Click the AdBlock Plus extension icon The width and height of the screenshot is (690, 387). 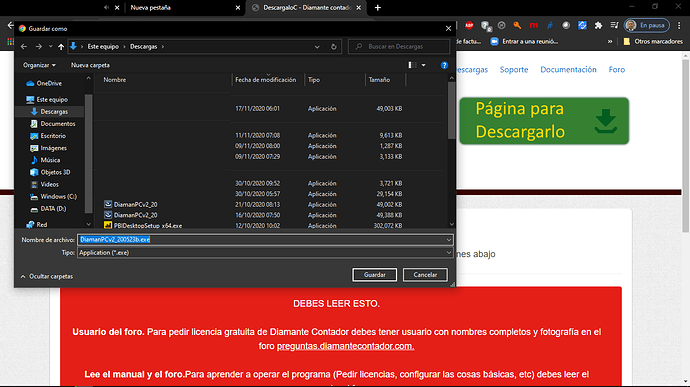[469, 25]
